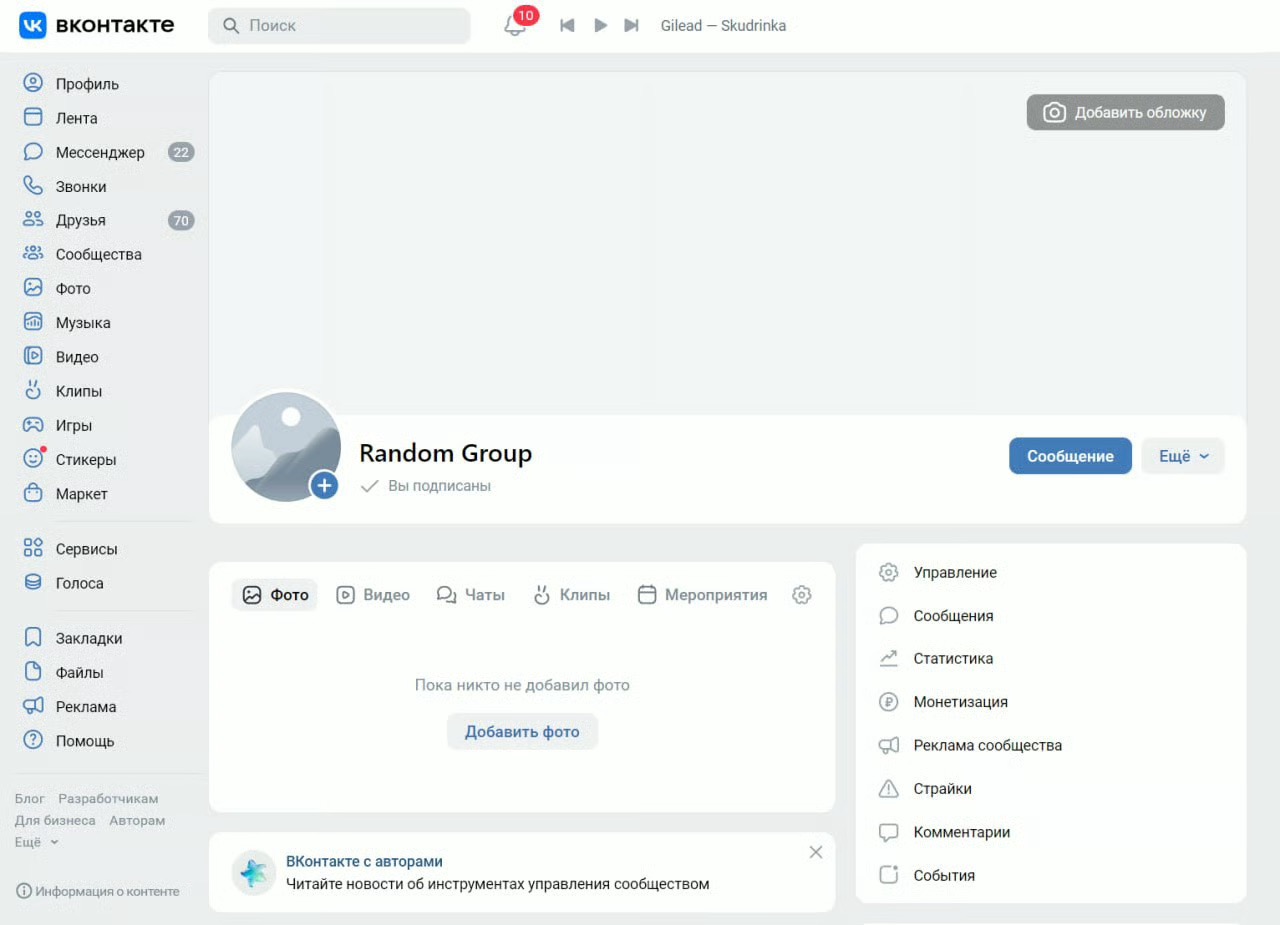This screenshot has width=1280, height=925.
Task: Click the Добавить фото button
Action: [x=522, y=732]
